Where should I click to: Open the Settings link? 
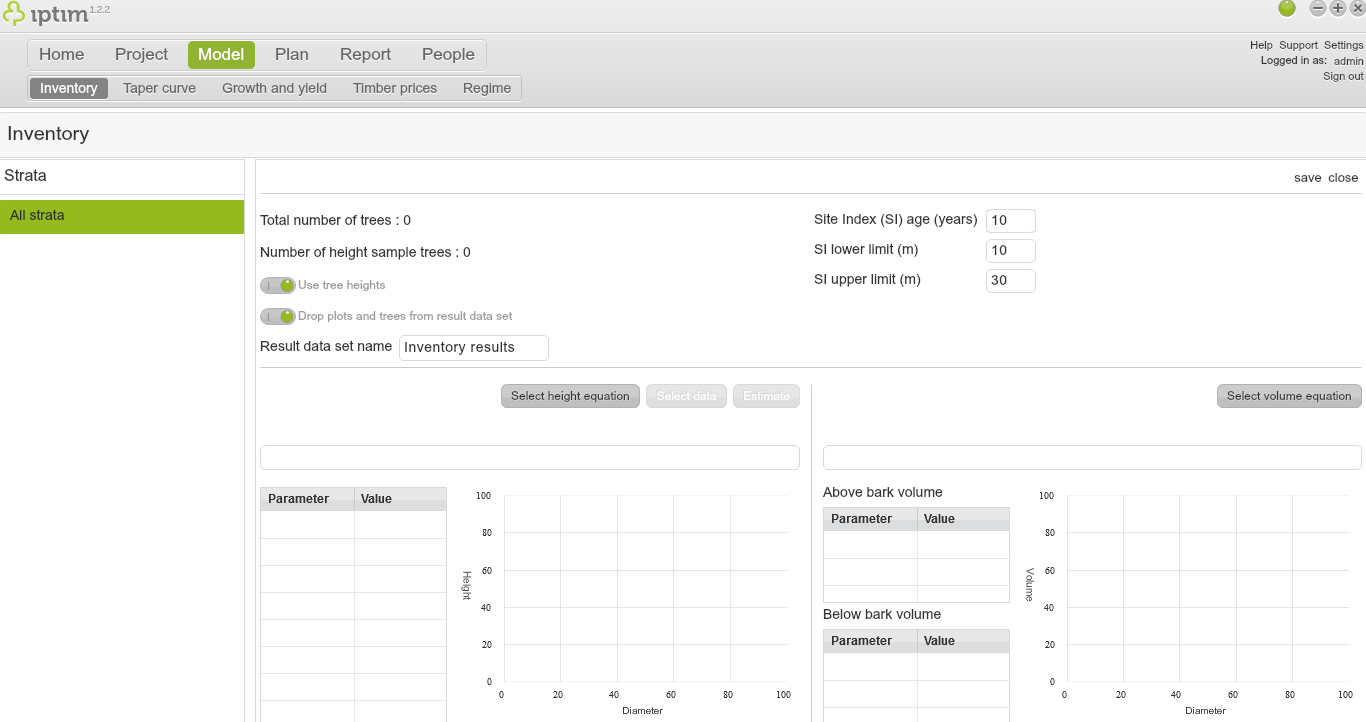click(1343, 45)
